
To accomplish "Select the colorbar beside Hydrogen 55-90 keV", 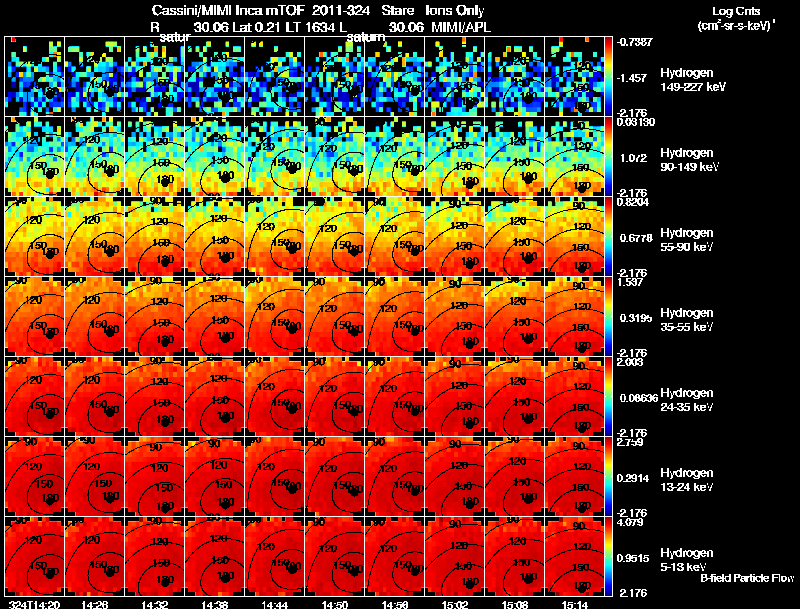I will (608, 237).
